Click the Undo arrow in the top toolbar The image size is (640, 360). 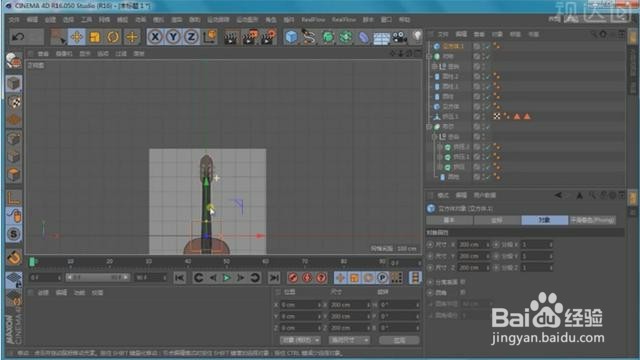18,37
